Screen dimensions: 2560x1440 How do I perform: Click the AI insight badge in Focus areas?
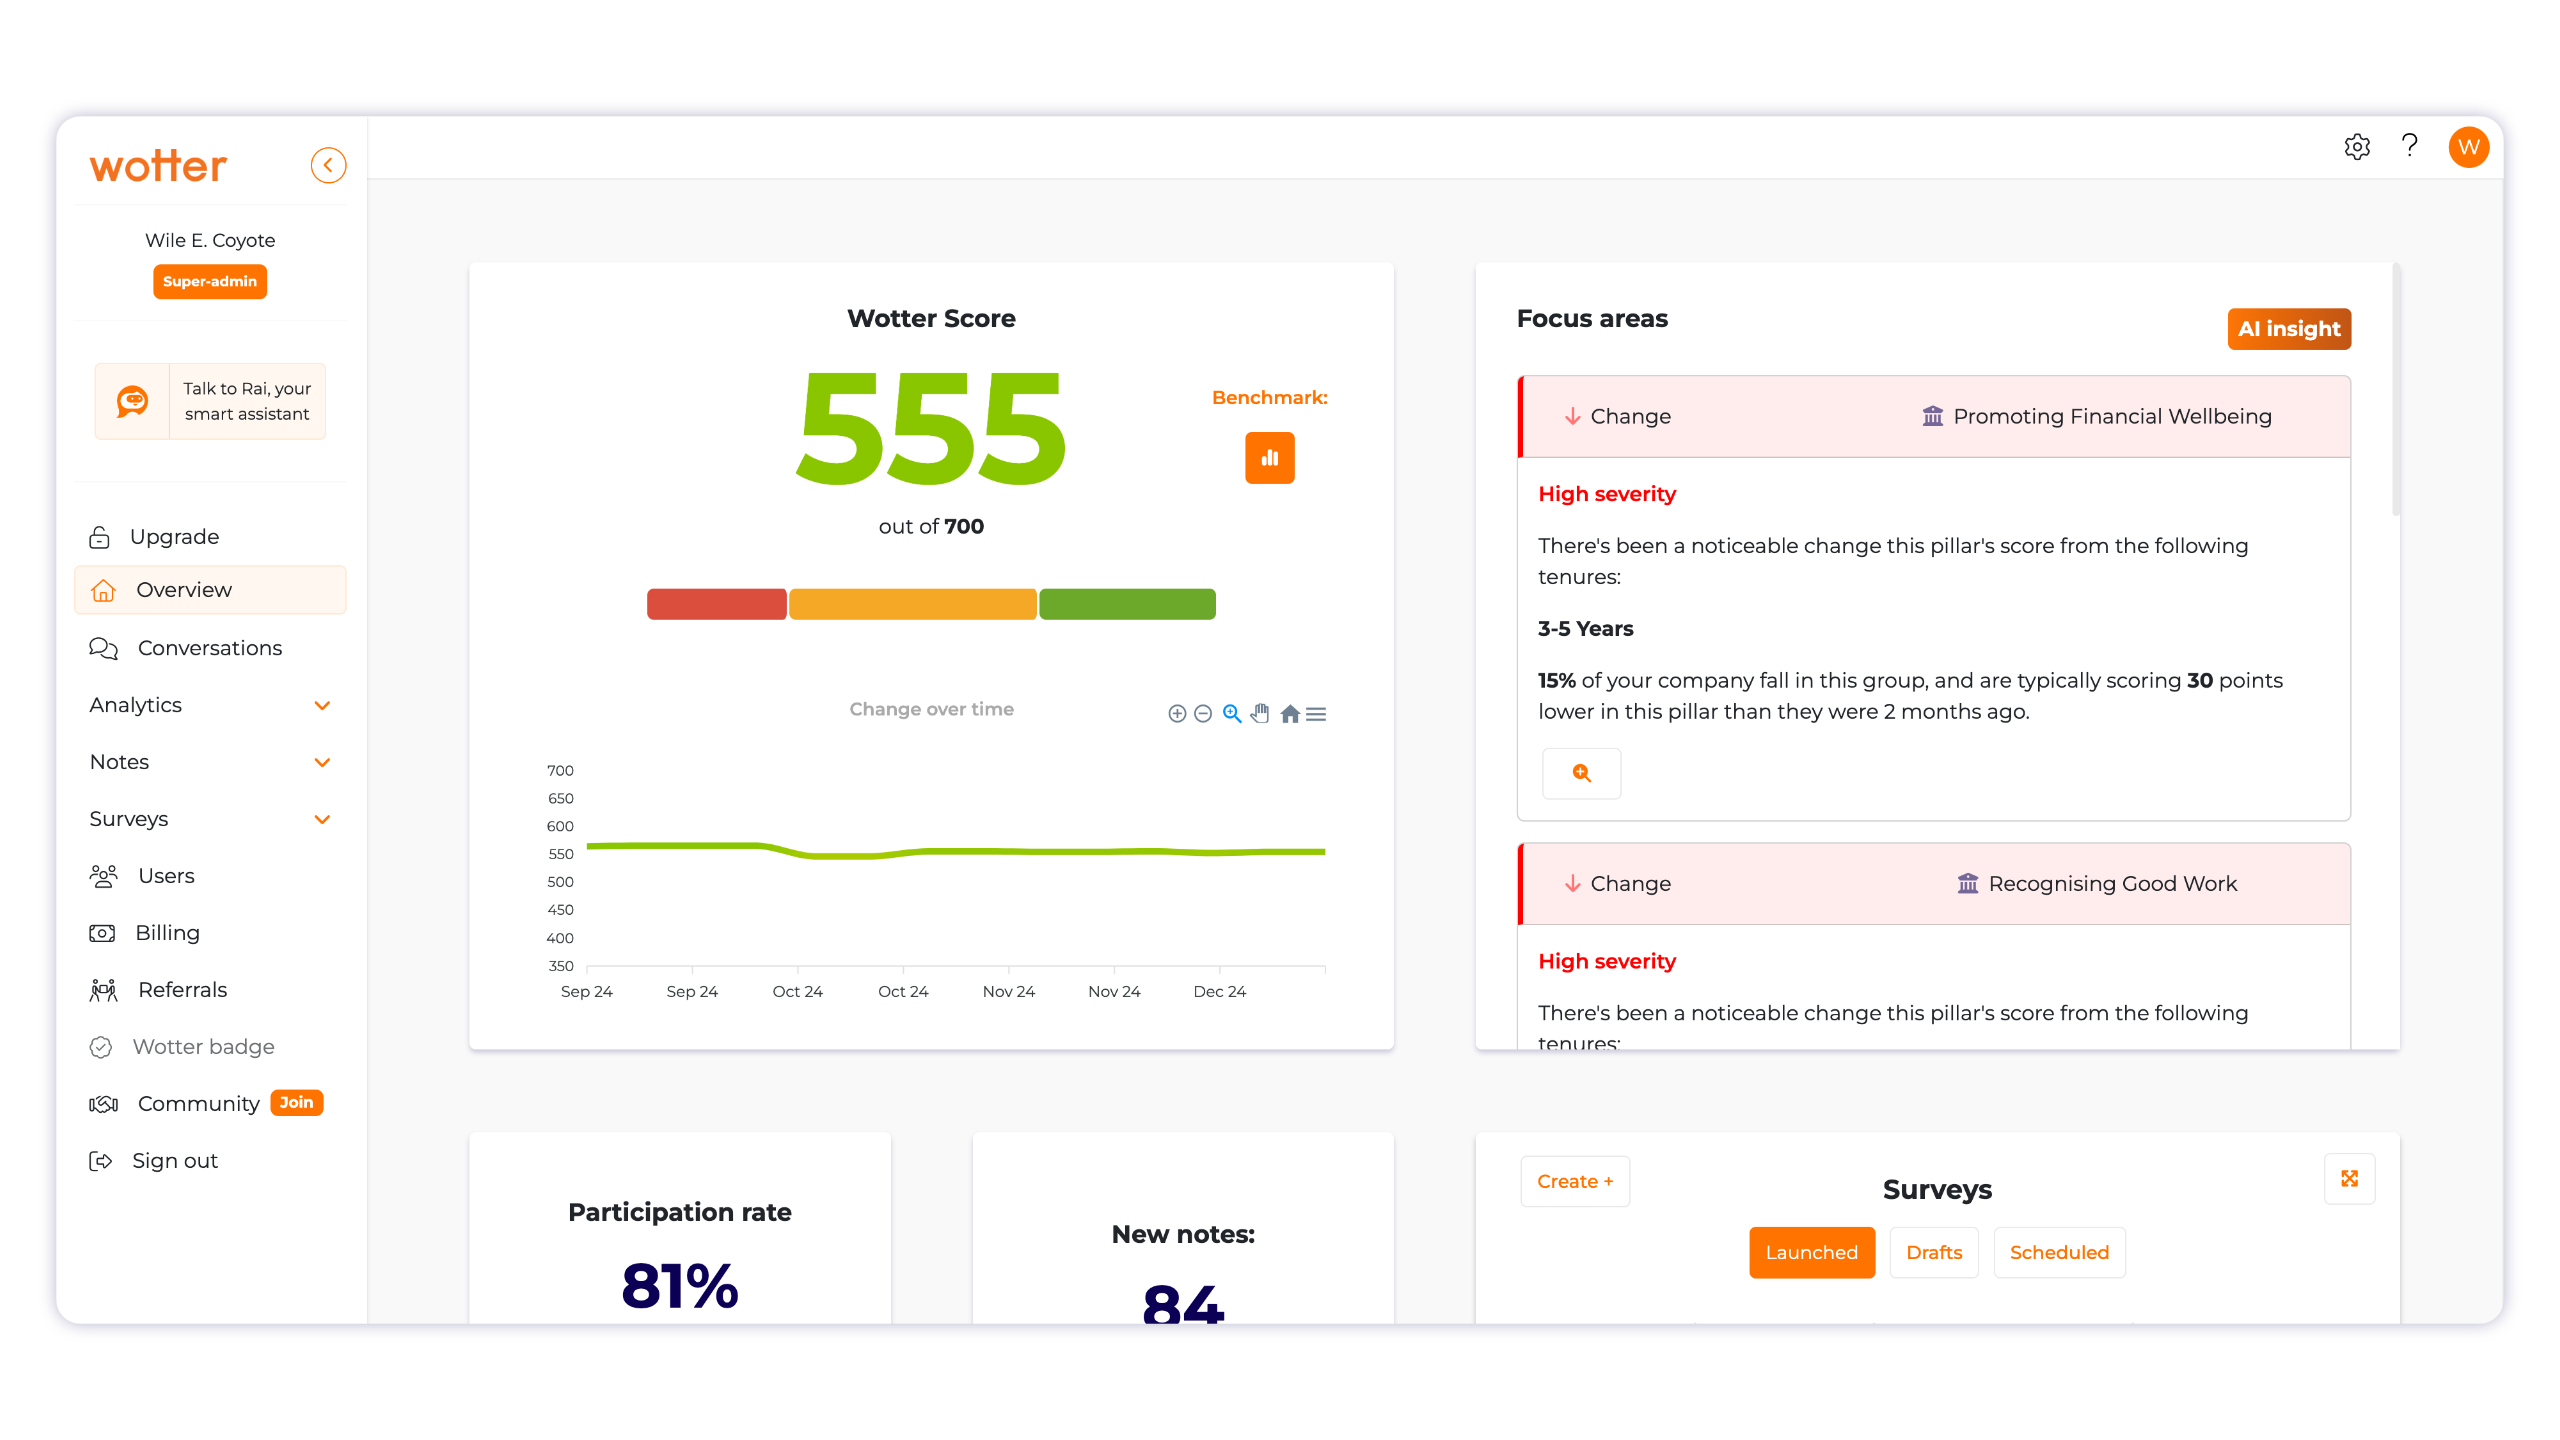tap(2289, 328)
